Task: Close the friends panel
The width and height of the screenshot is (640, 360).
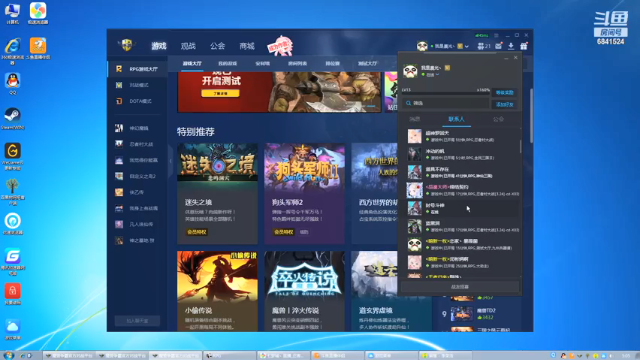Action: 516,58
